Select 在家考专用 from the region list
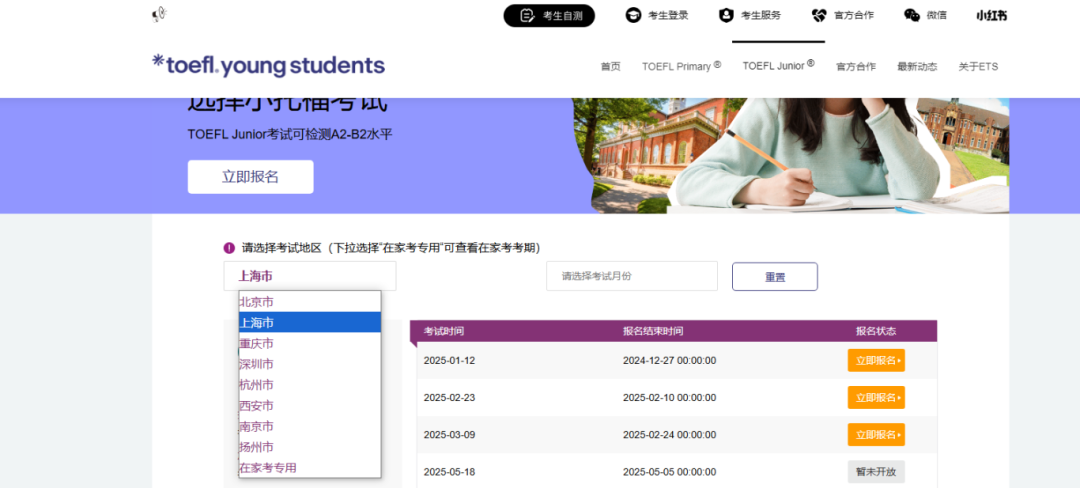 310,467
